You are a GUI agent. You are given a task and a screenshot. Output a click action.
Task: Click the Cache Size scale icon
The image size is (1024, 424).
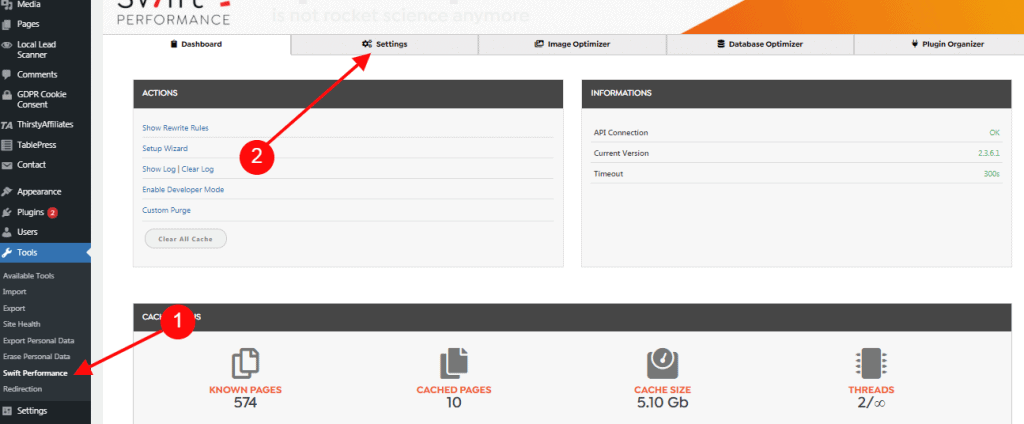(x=662, y=363)
